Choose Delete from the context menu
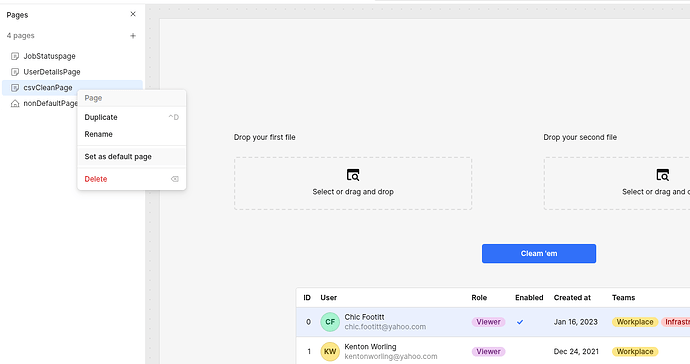This screenshot has width=690, height=364. pos(132,179)
